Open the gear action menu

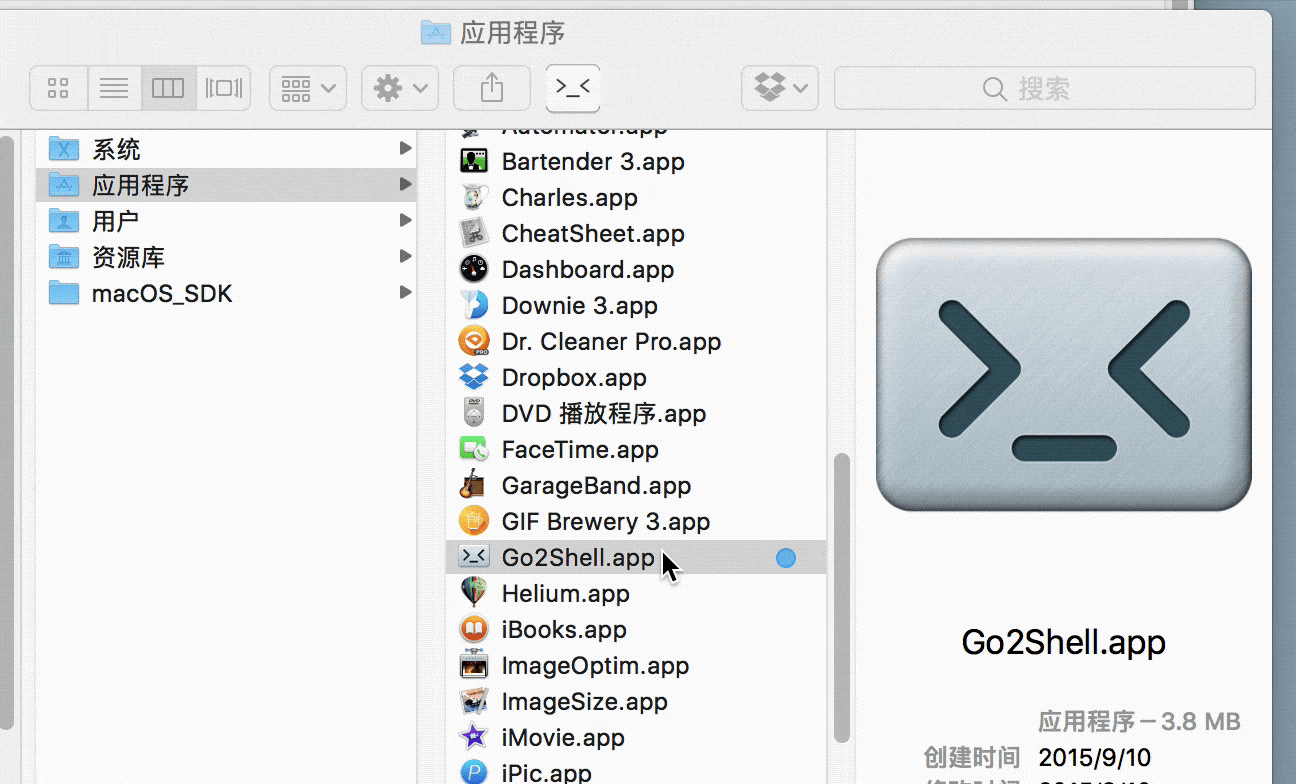(400, 88)
